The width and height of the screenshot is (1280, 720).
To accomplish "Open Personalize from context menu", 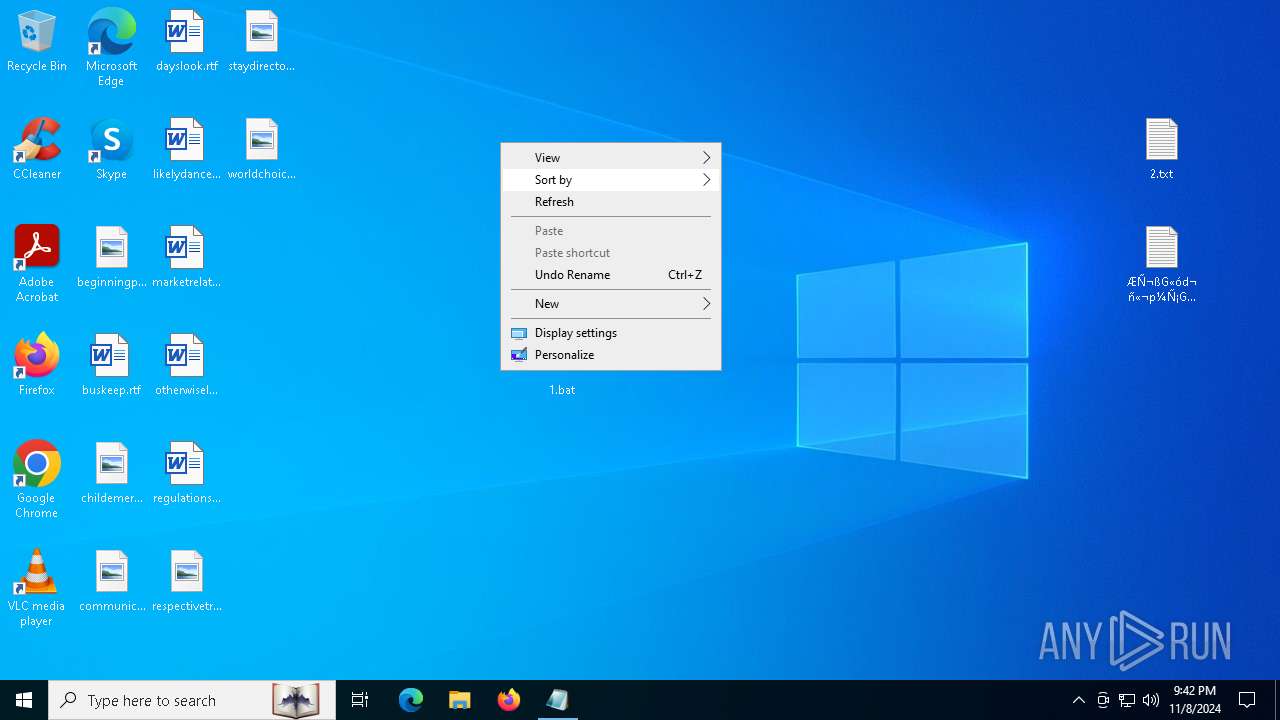I will [611, 355].
